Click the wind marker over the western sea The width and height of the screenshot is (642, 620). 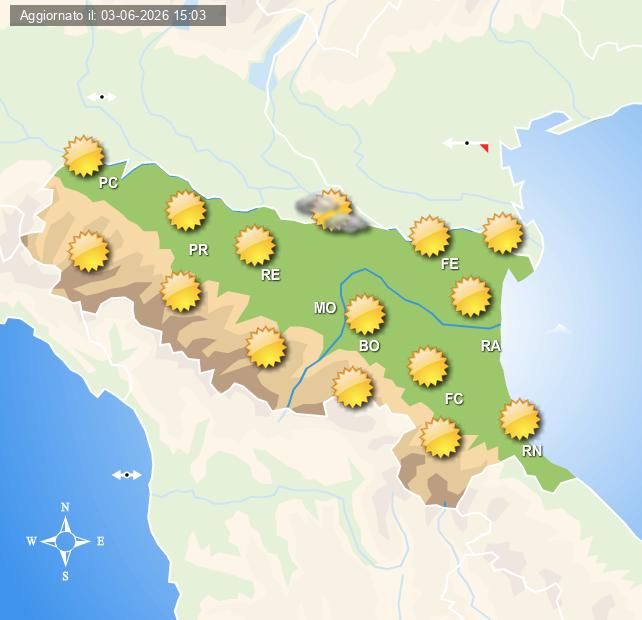click(x=127, y=475)
